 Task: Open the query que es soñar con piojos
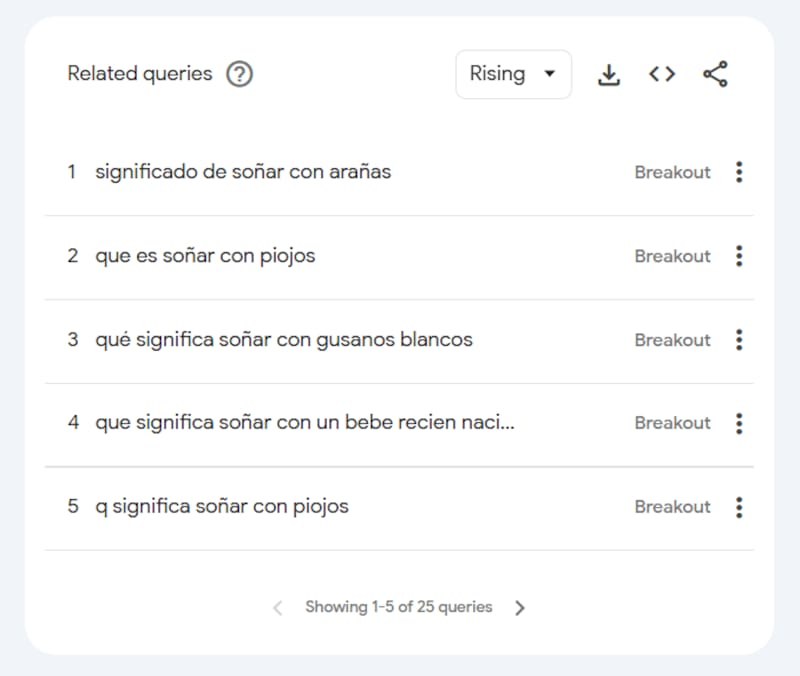[x=206, y=256]
